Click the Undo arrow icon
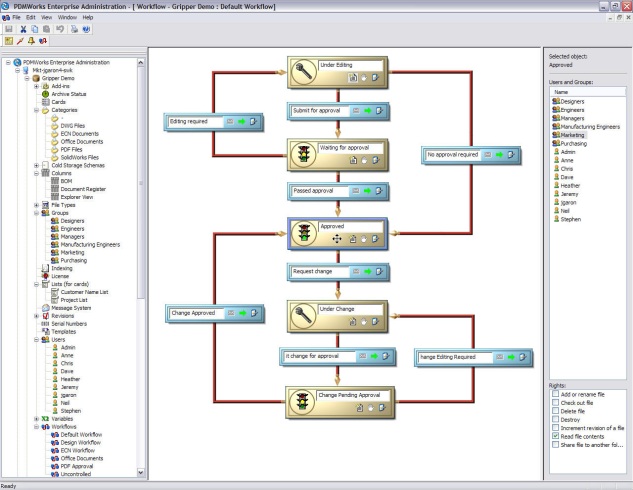 pyautogui.click(x=60, y=29)
